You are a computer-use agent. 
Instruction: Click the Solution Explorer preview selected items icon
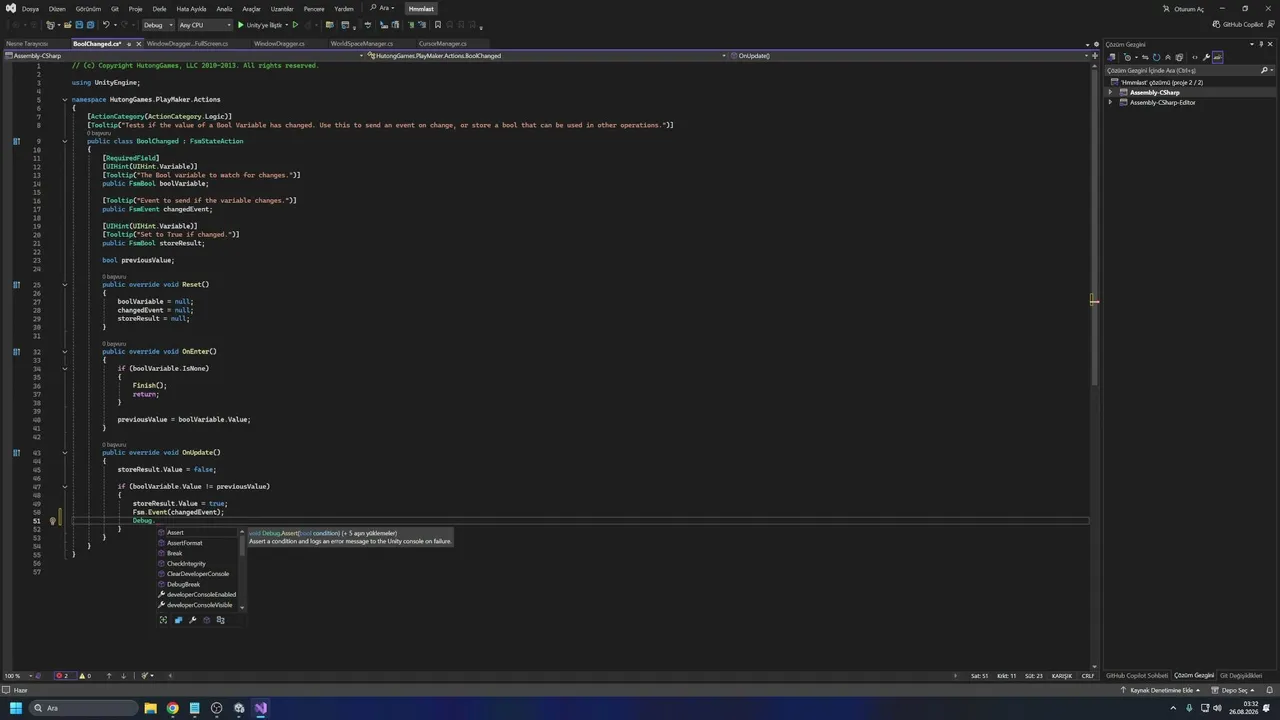(1218, 57)
